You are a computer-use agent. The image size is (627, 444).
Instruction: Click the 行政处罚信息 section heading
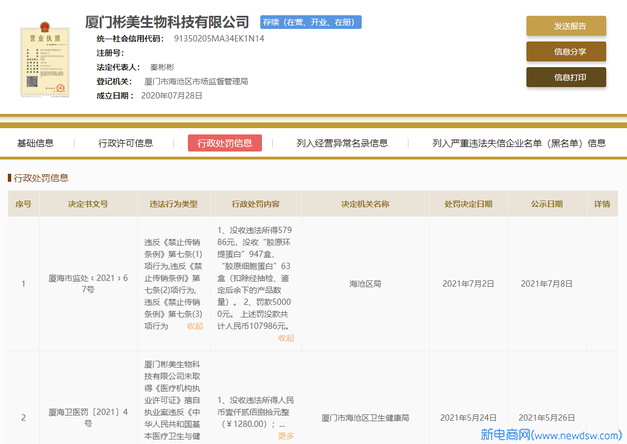[41, 178]
